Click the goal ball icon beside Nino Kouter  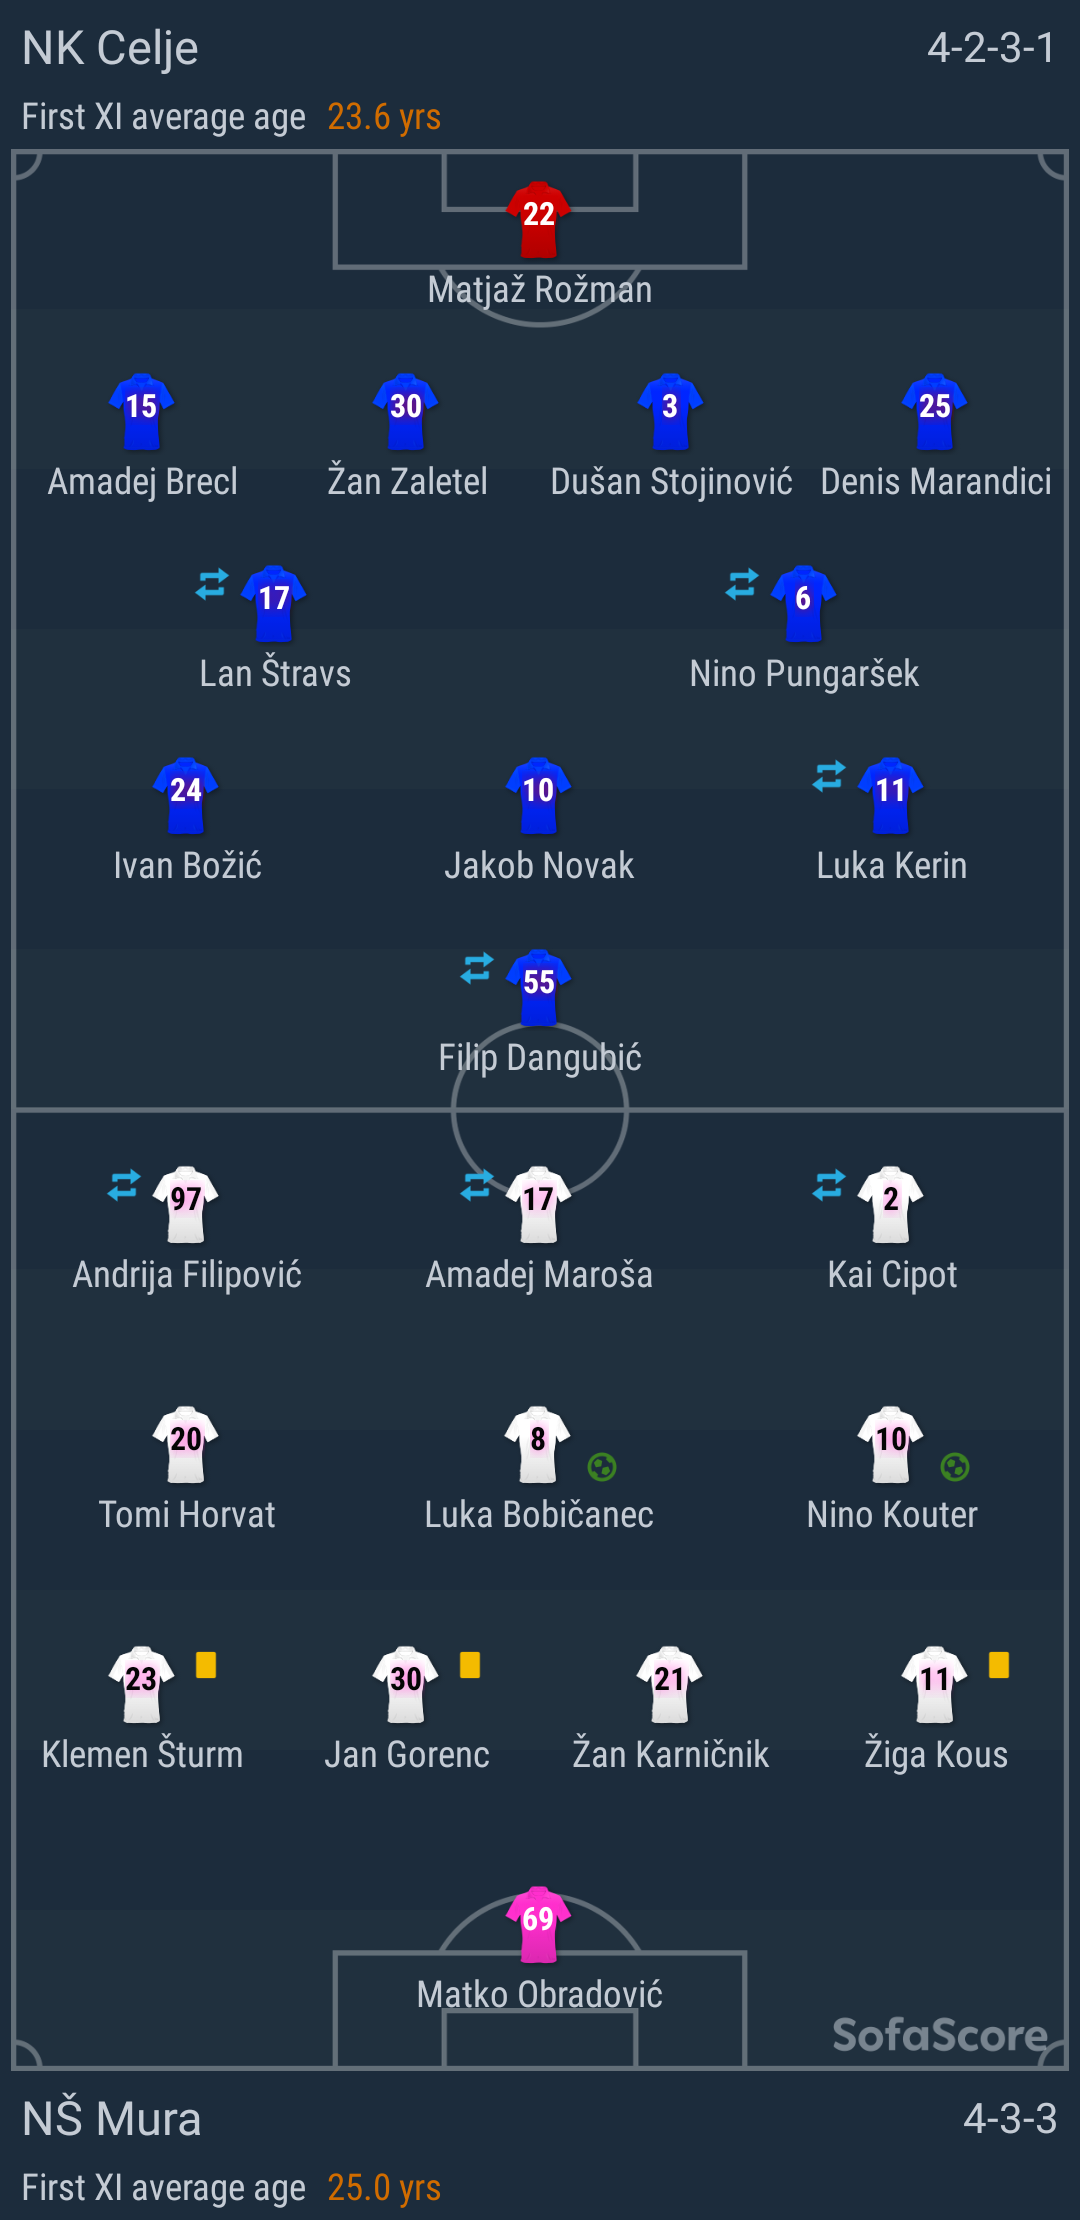[x=955, y=1467]
